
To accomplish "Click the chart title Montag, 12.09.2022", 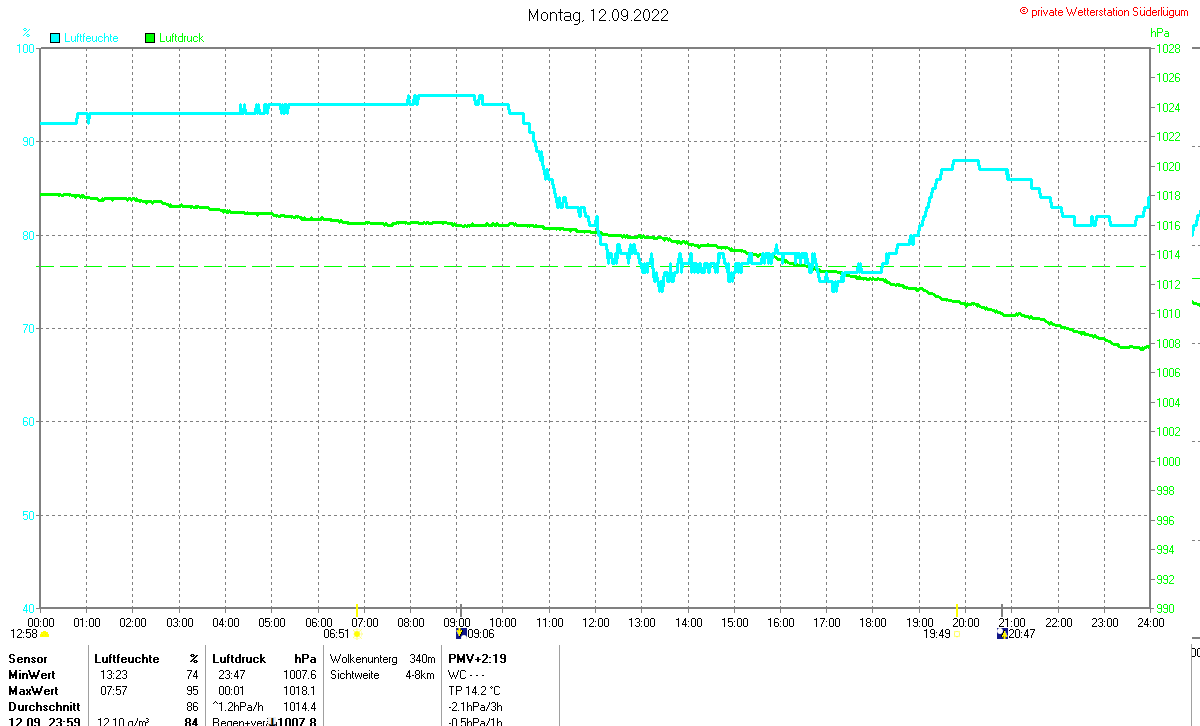I will click(598, 15).
